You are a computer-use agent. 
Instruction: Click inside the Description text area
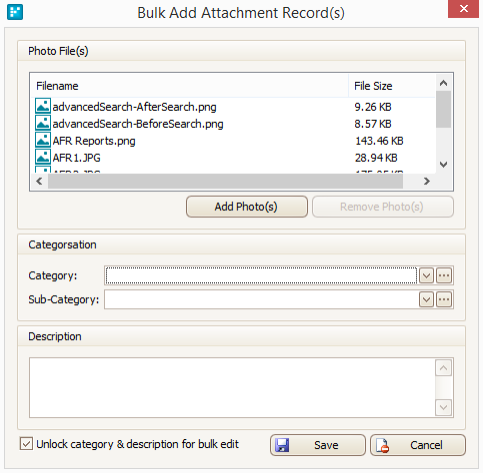click(232, 388)
